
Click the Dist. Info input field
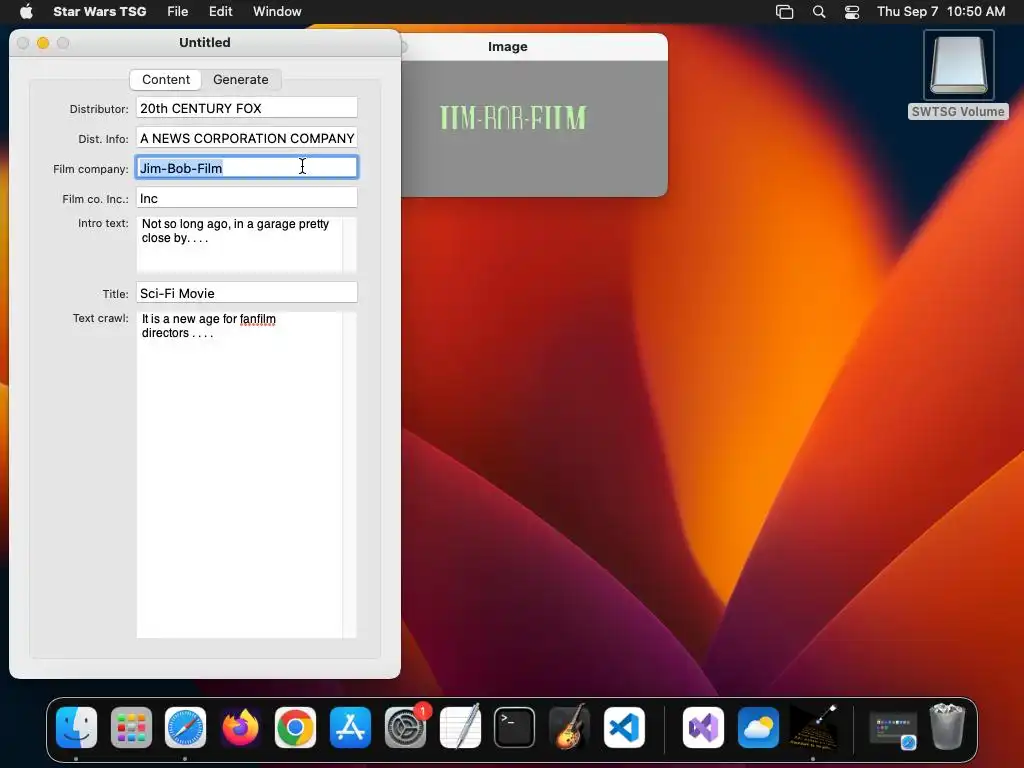[247, 138]
